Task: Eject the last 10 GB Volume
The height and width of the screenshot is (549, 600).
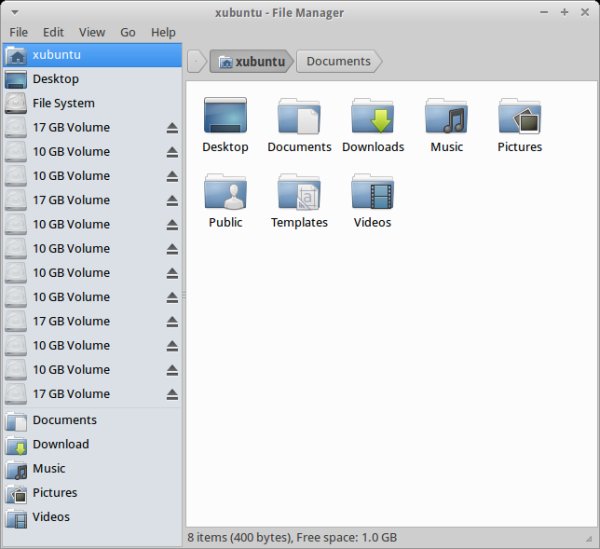Action: 172,370
